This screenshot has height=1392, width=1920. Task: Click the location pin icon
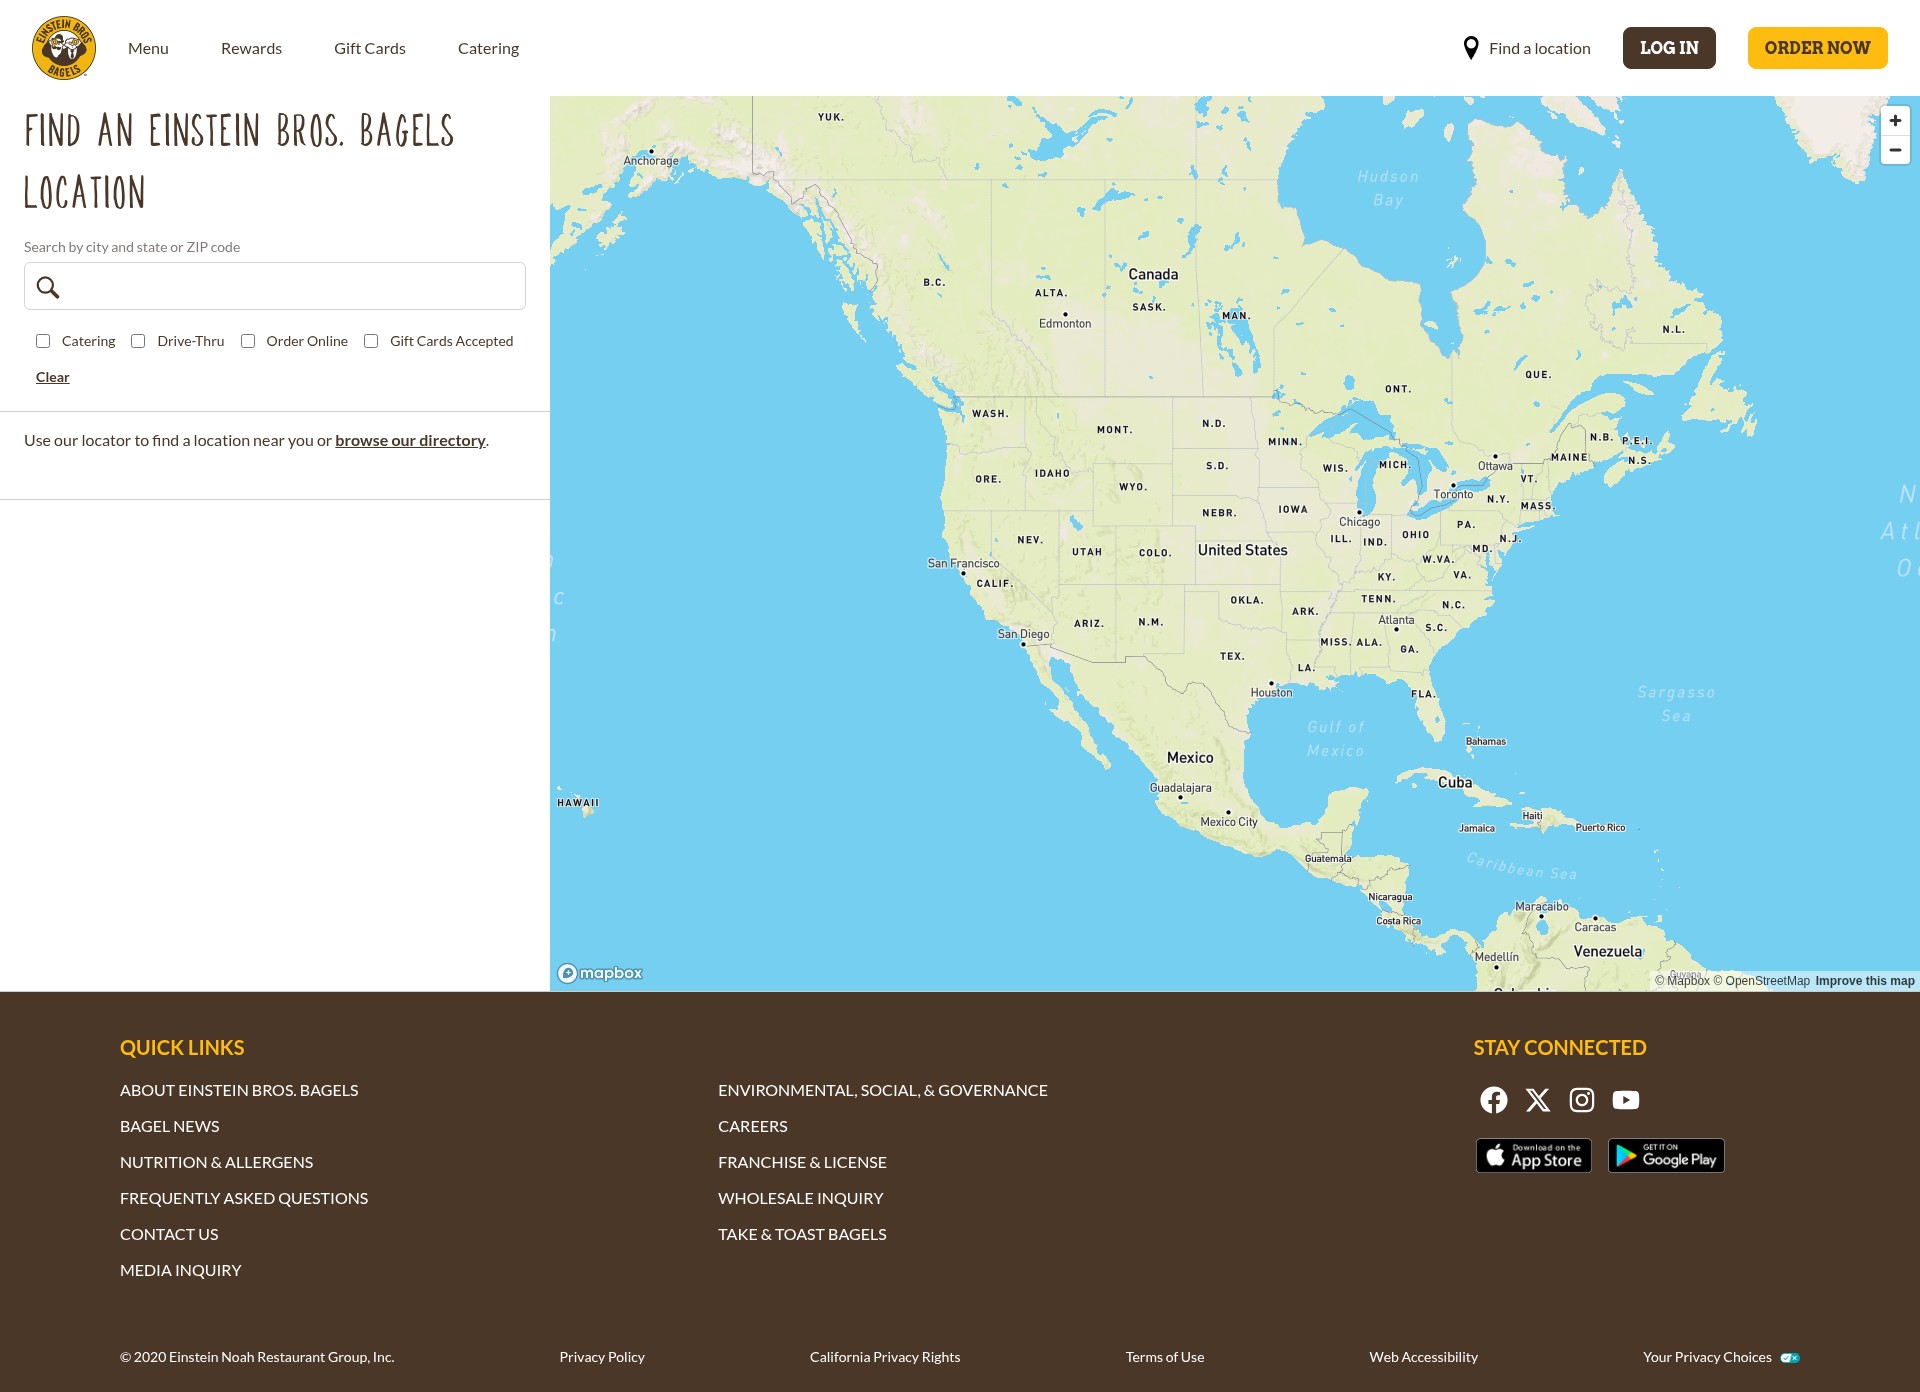[x=1471, y=48]
